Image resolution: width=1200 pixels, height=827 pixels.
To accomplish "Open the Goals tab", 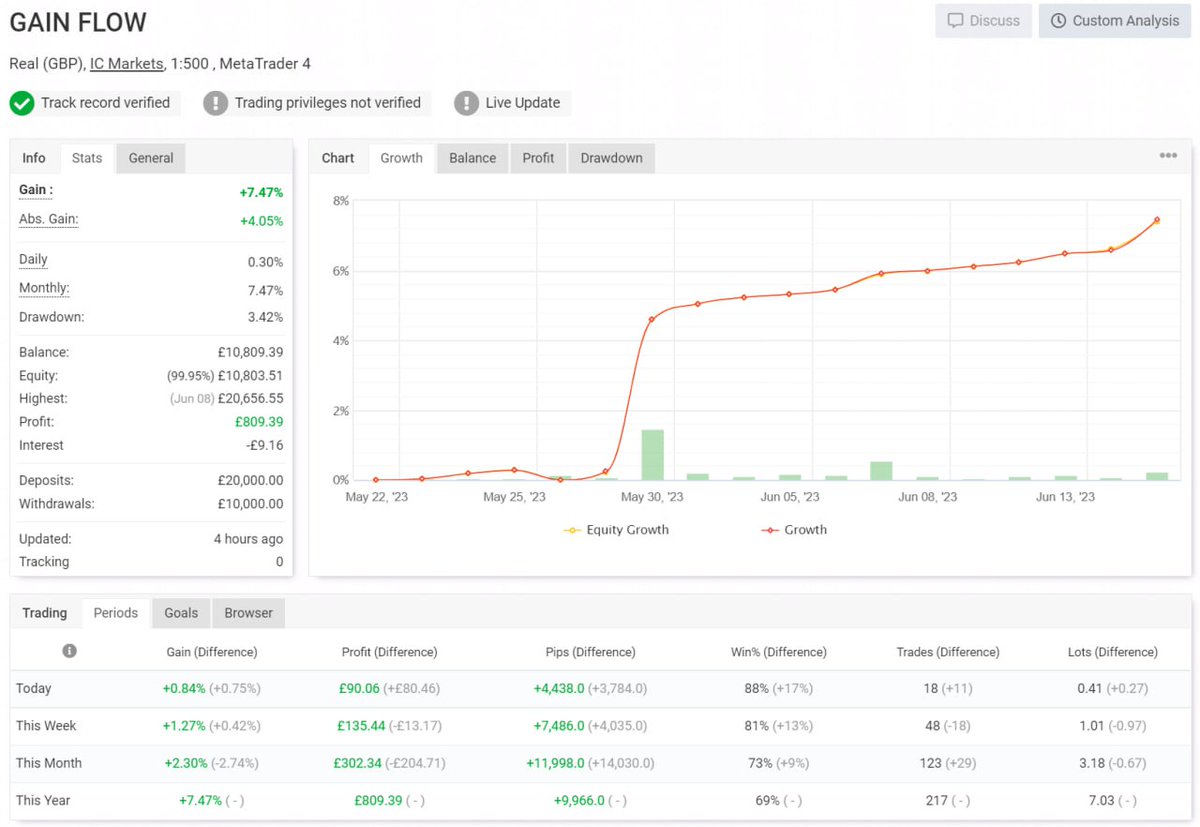I will coord(181,613).
